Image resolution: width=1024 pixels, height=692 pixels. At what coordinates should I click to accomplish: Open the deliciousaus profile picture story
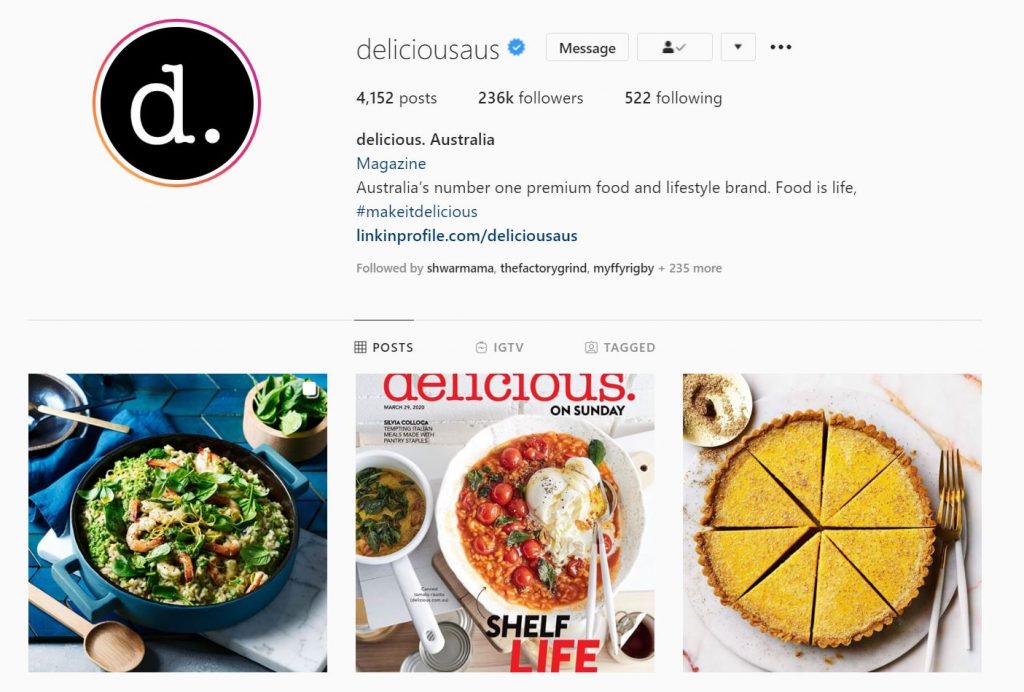[x=176, y=103]
